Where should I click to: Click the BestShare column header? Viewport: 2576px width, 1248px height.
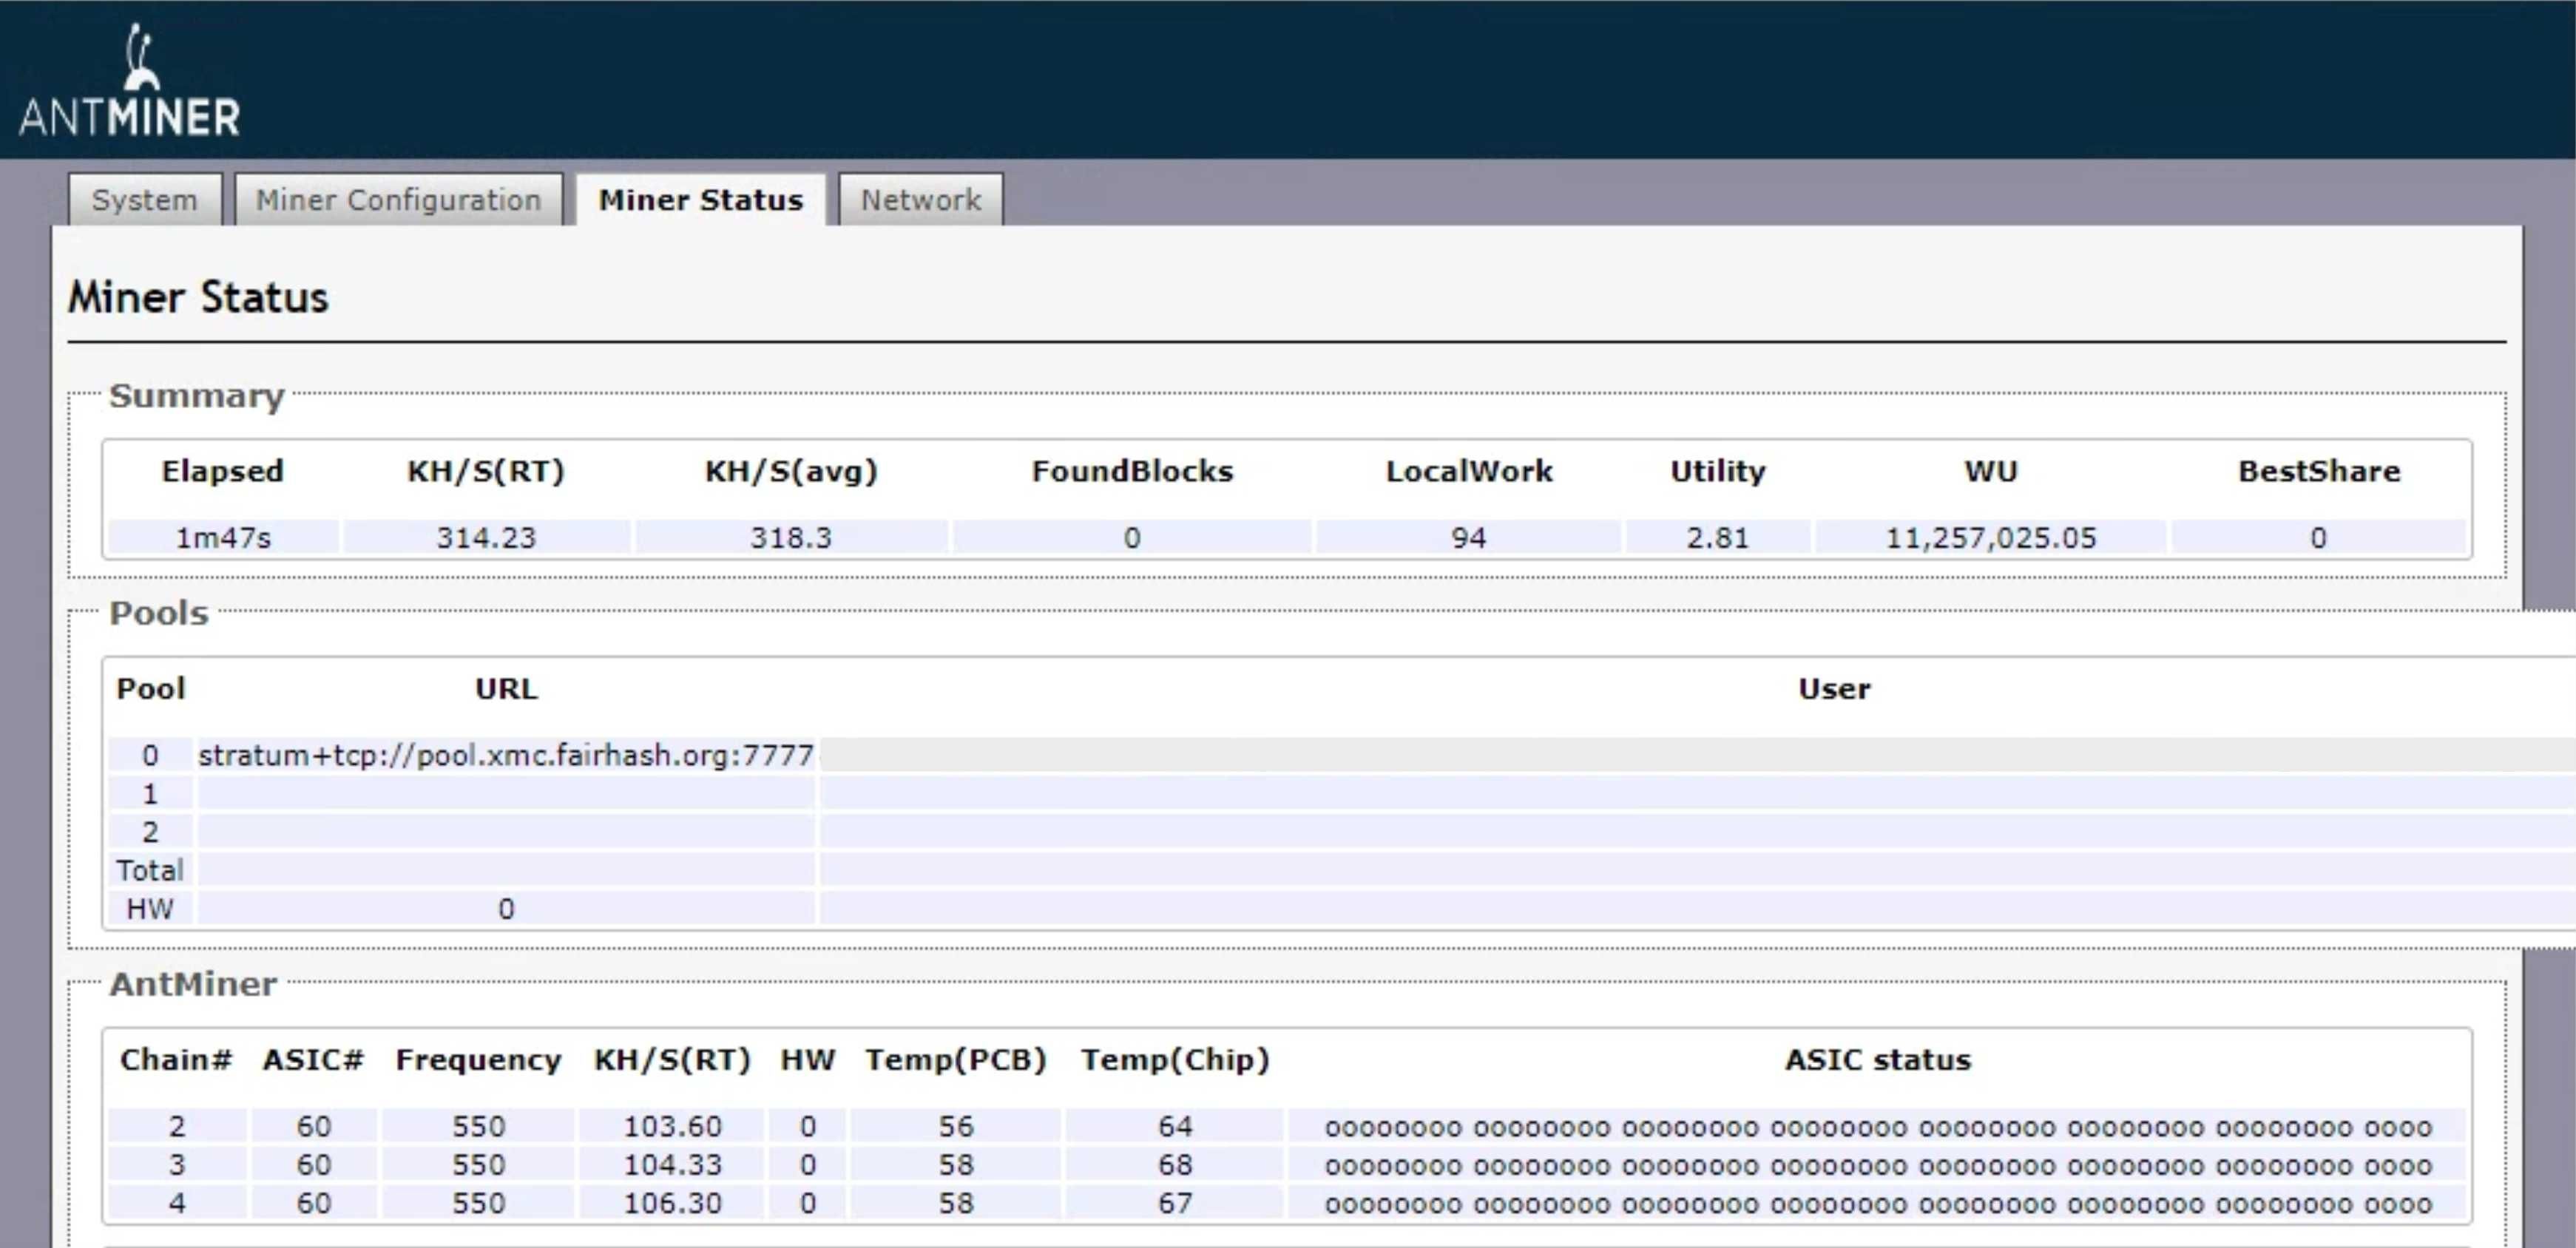2319,471
